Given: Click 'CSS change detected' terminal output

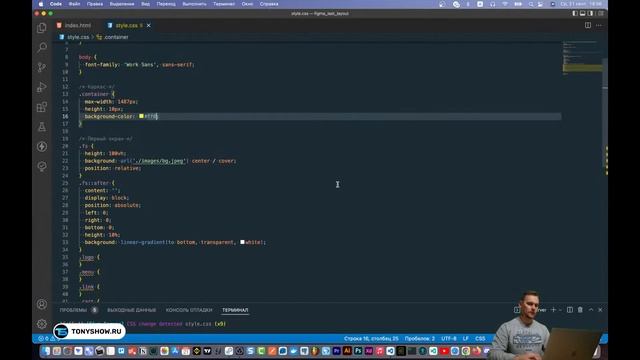Looking at the screenshot, I should click(x=154, y=324).
